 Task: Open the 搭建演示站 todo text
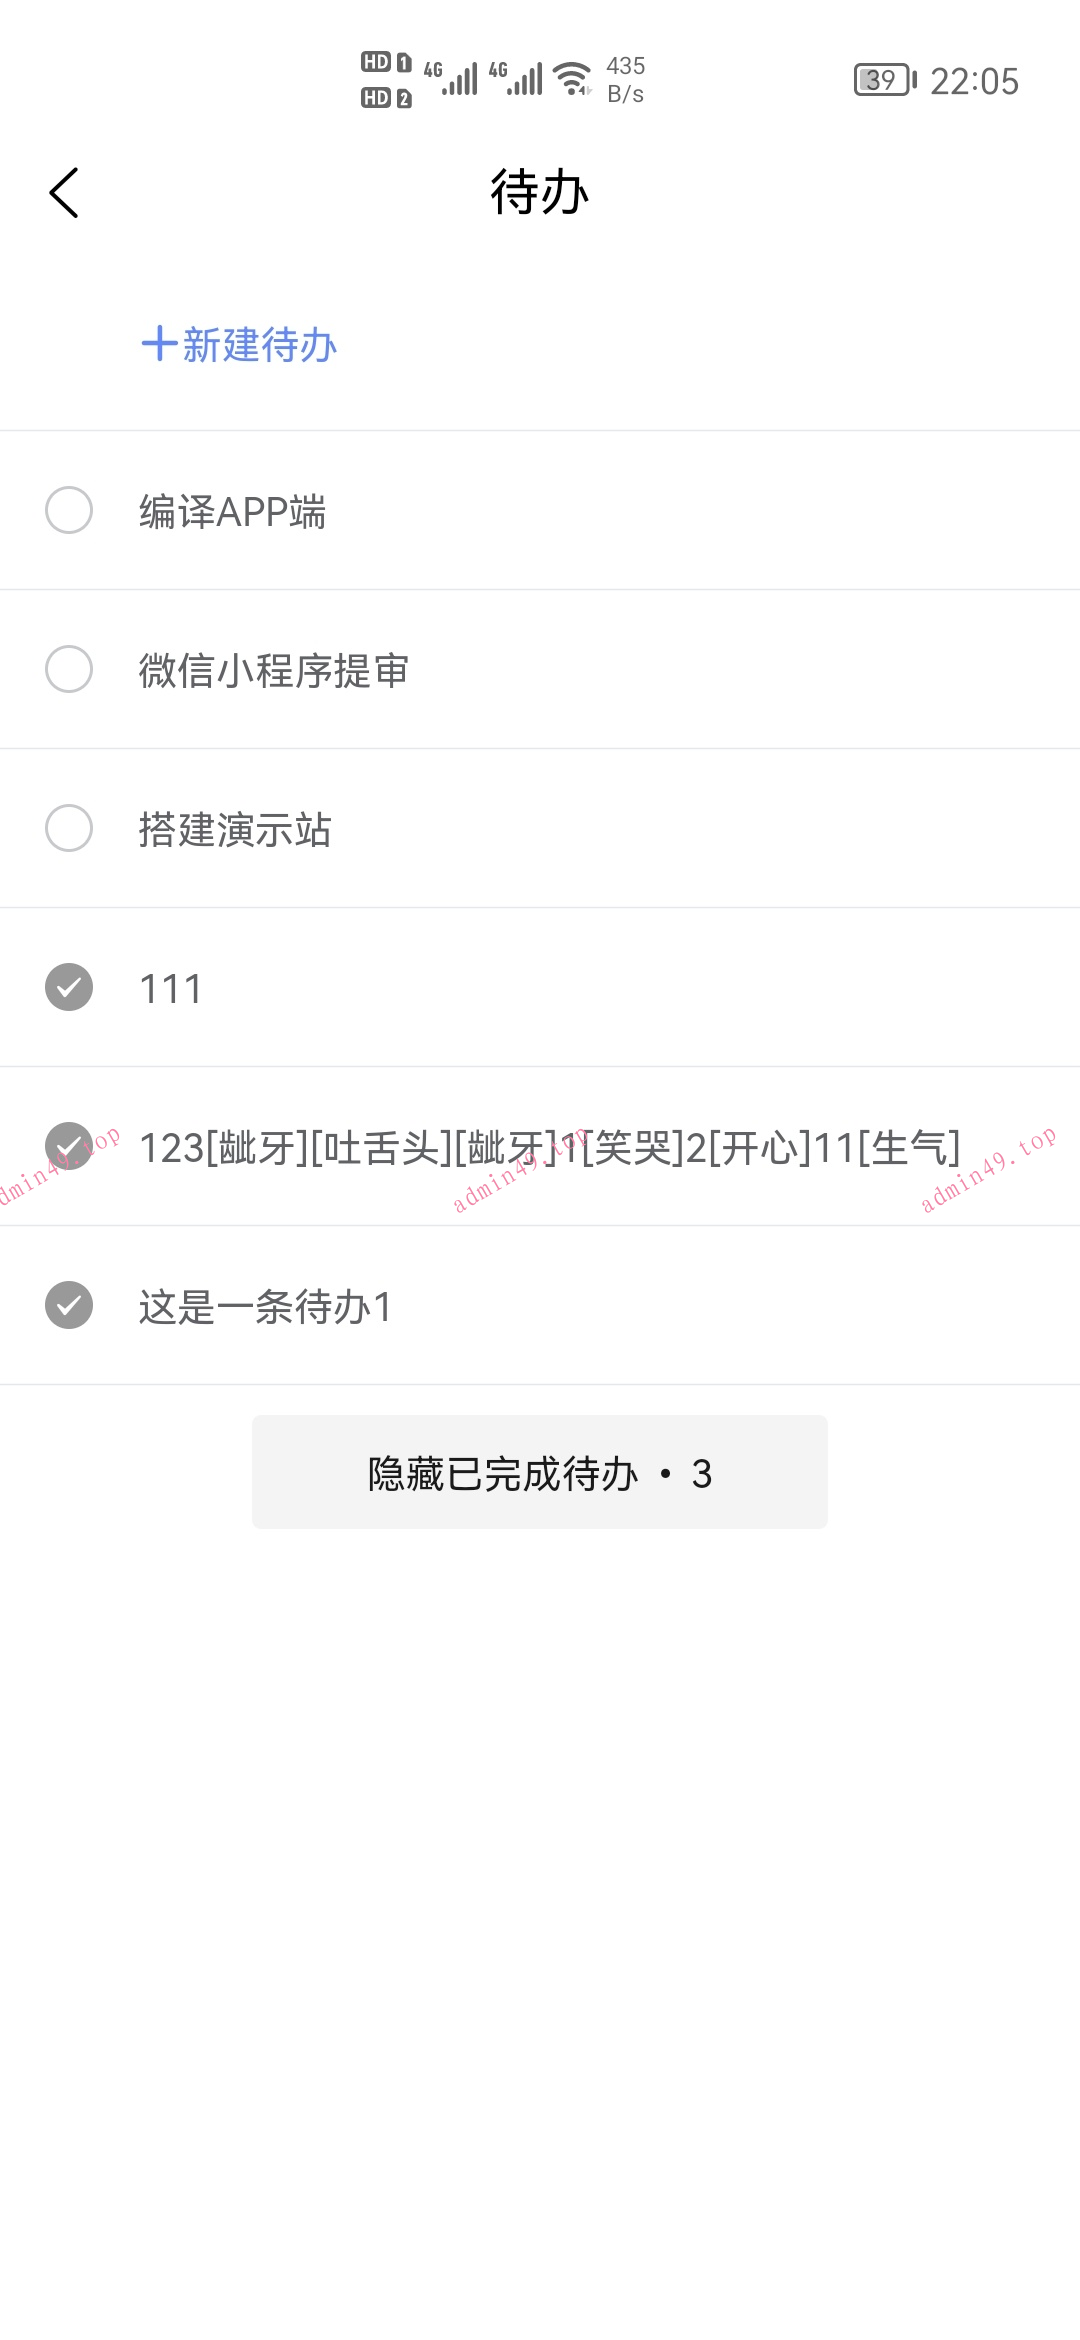point(235,830)
